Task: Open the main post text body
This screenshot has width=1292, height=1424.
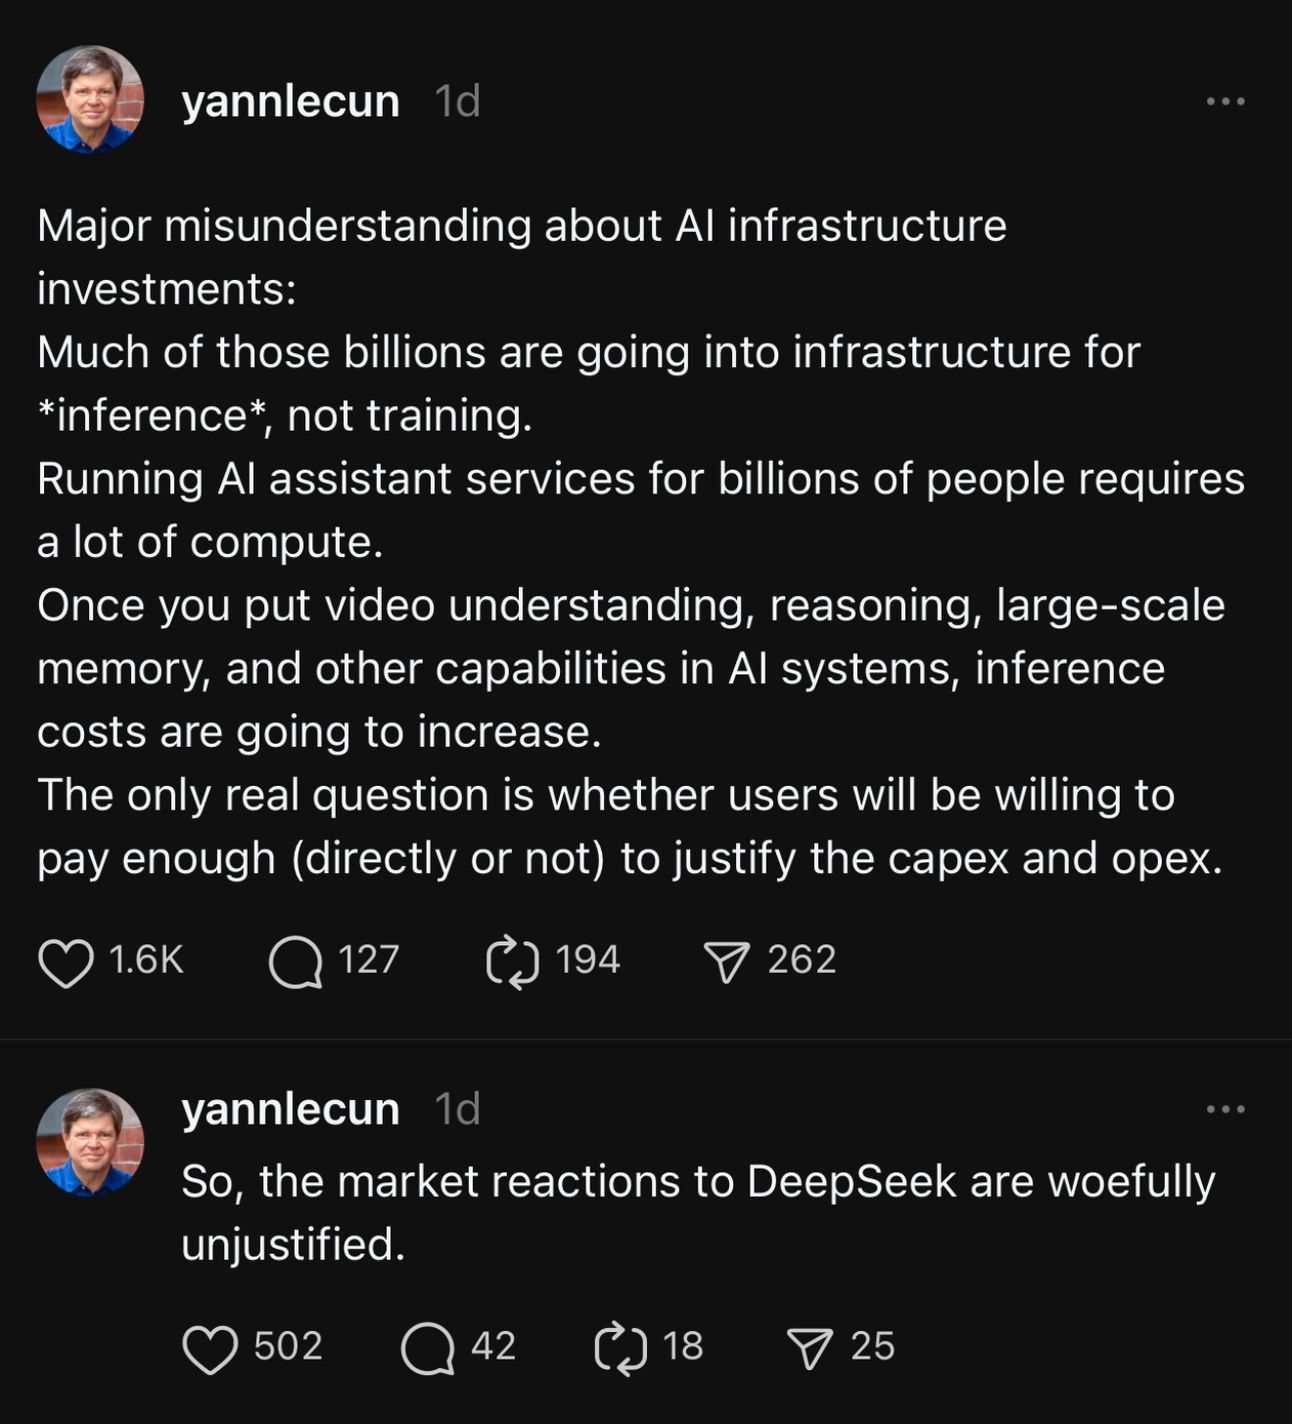Action: pos(640,542)
